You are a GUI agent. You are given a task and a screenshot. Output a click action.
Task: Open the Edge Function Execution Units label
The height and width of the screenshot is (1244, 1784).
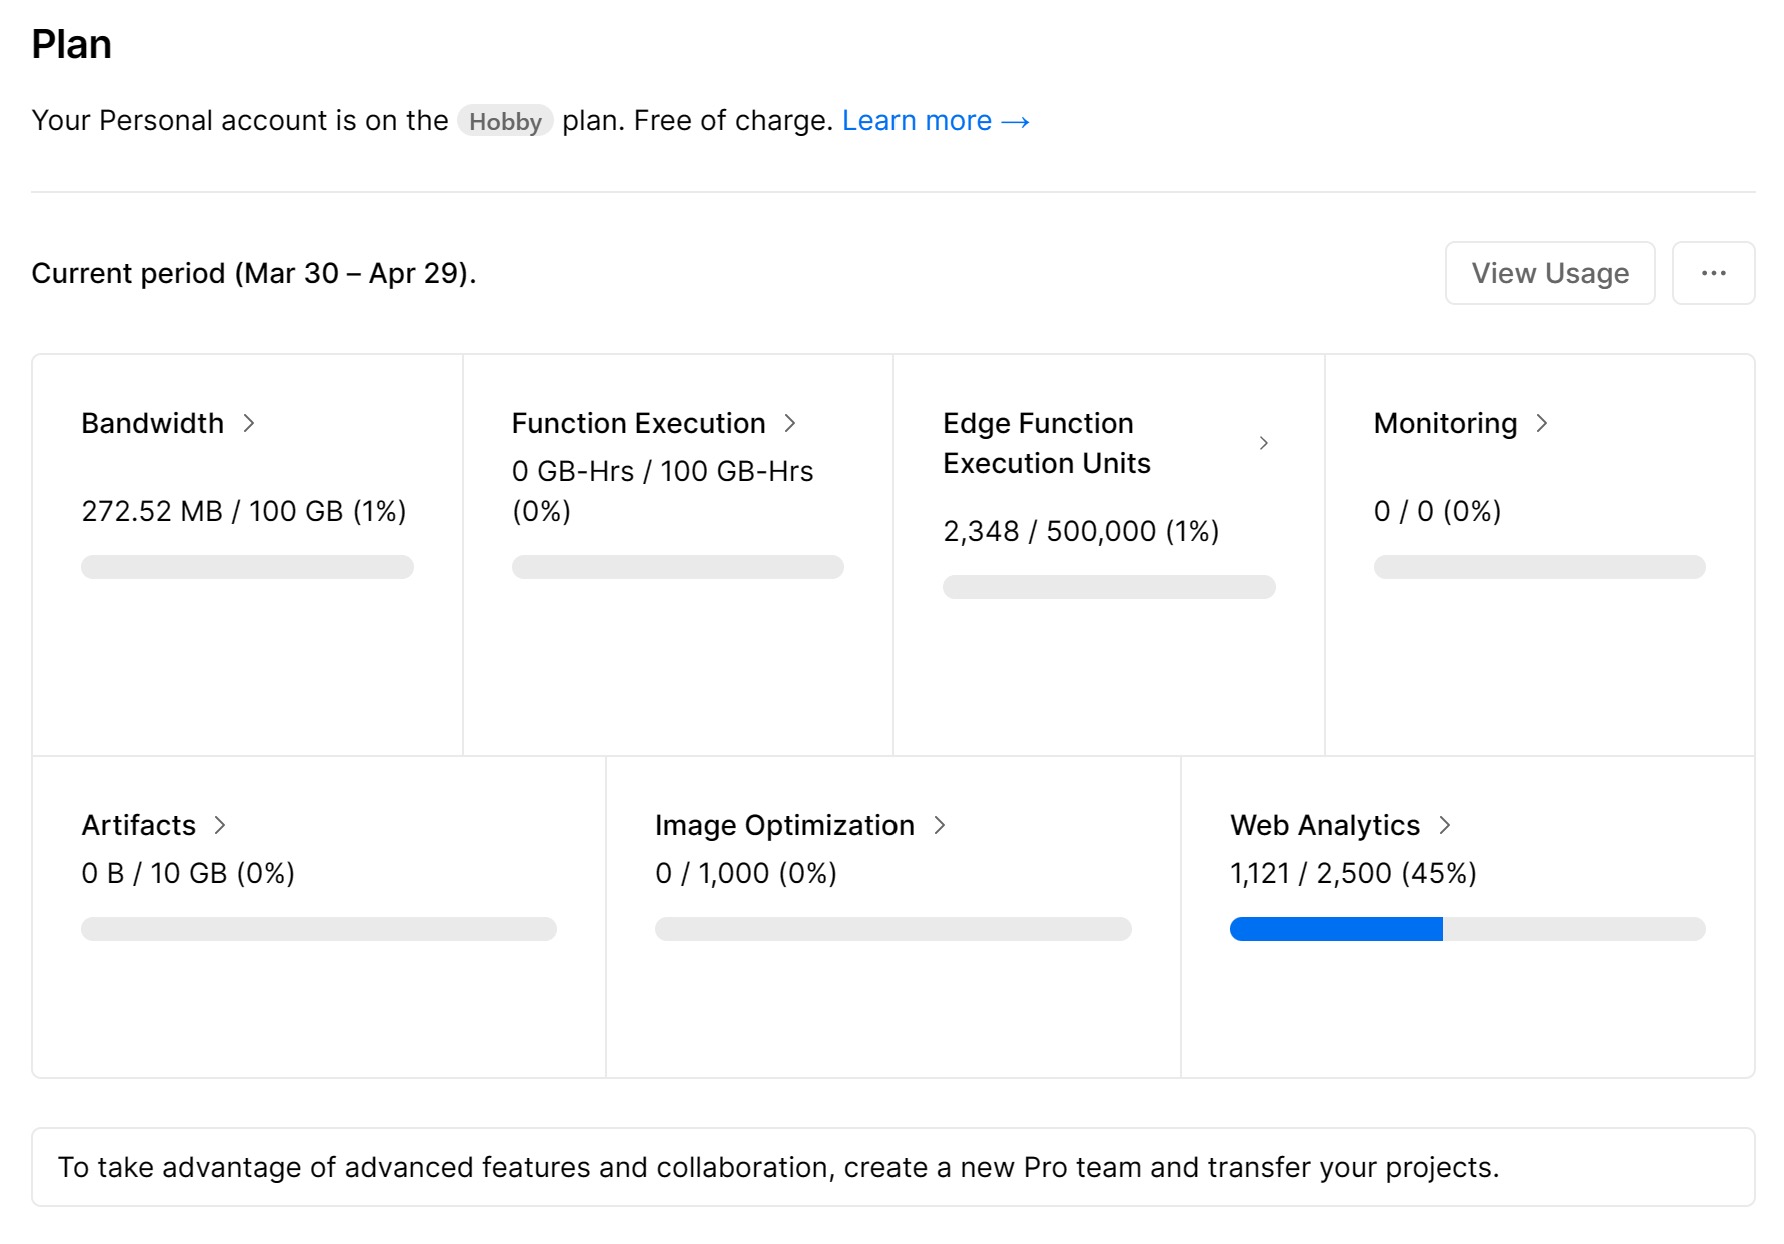(x=1046, y=443)
